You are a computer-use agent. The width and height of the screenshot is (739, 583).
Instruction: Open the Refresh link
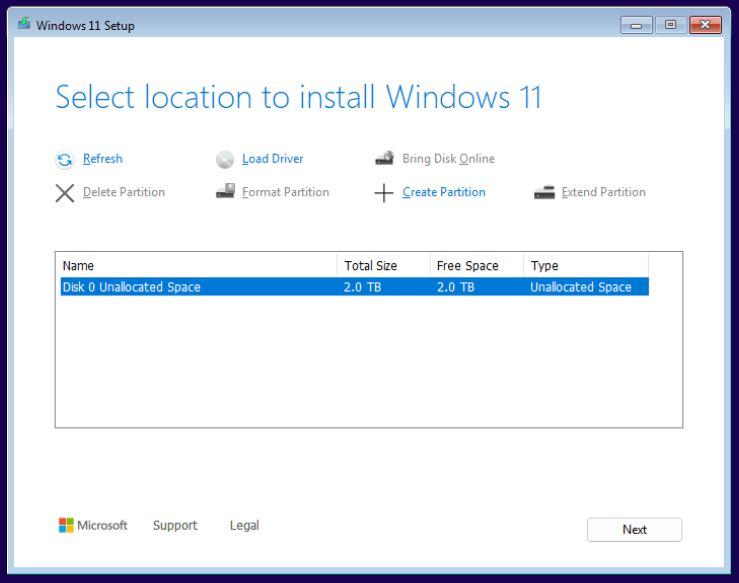click(103, 159)
